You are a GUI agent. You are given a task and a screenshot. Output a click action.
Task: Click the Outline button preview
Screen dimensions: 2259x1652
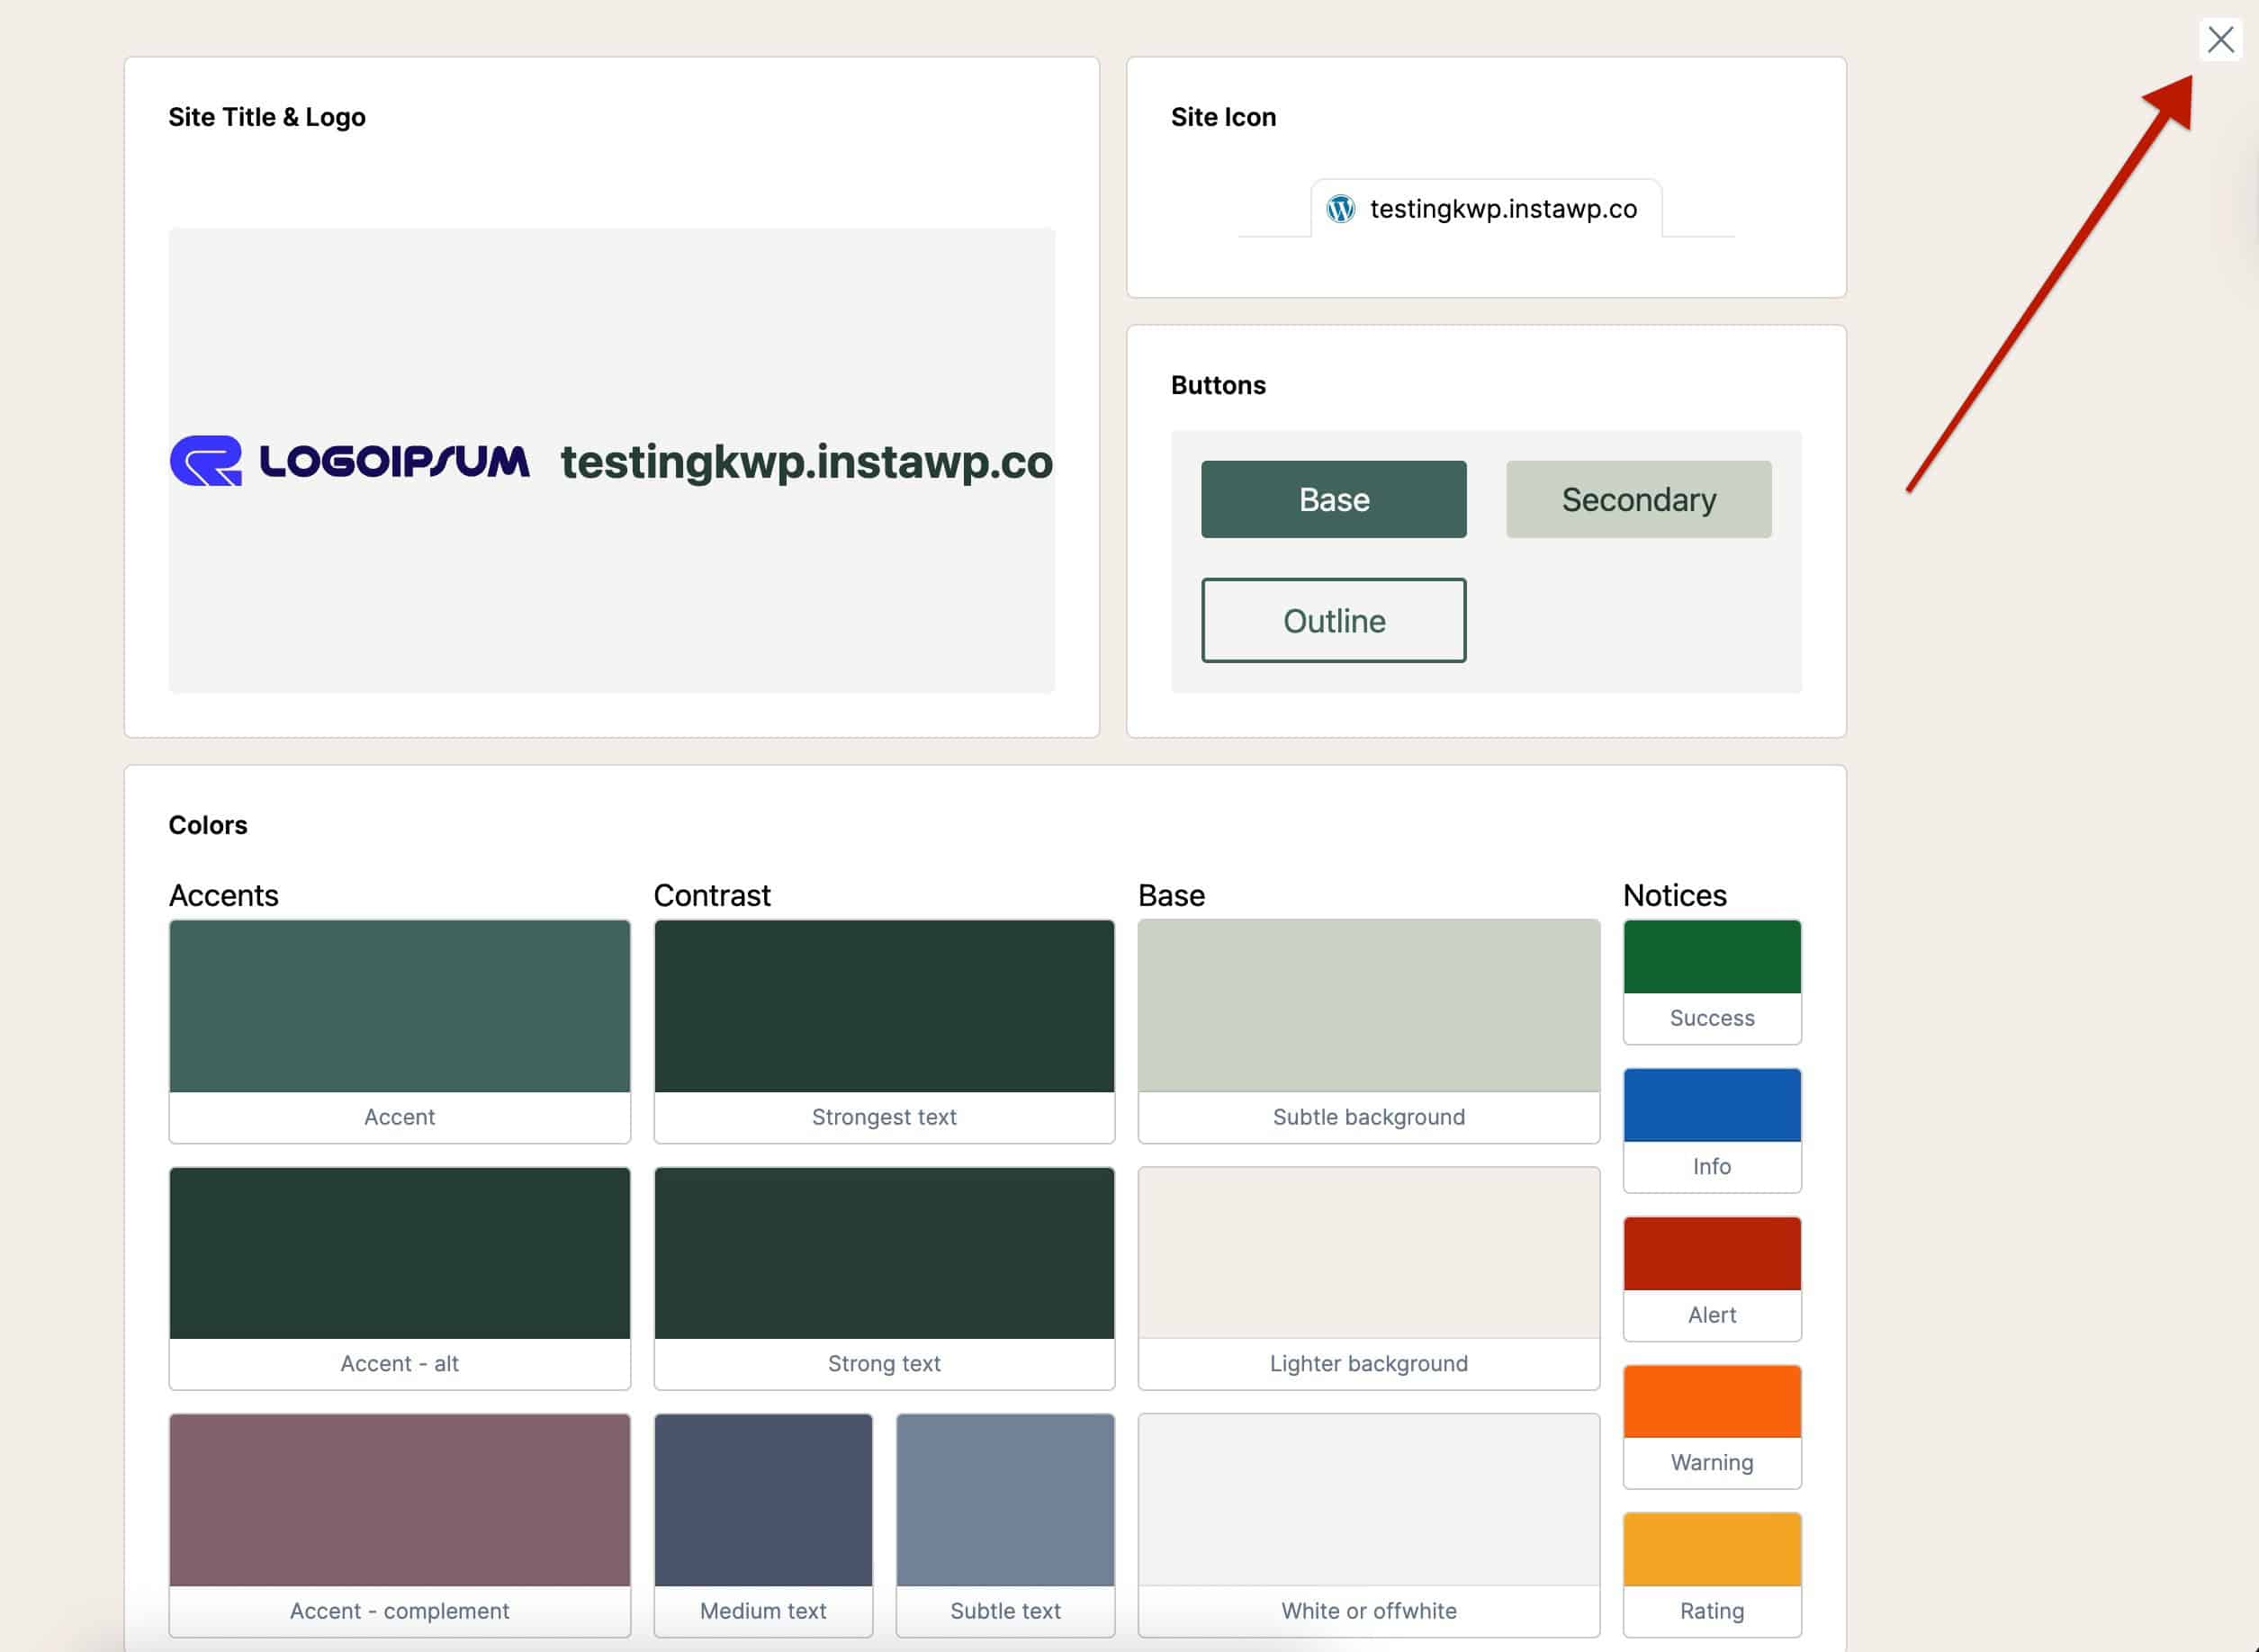(x=1334, y=620)
